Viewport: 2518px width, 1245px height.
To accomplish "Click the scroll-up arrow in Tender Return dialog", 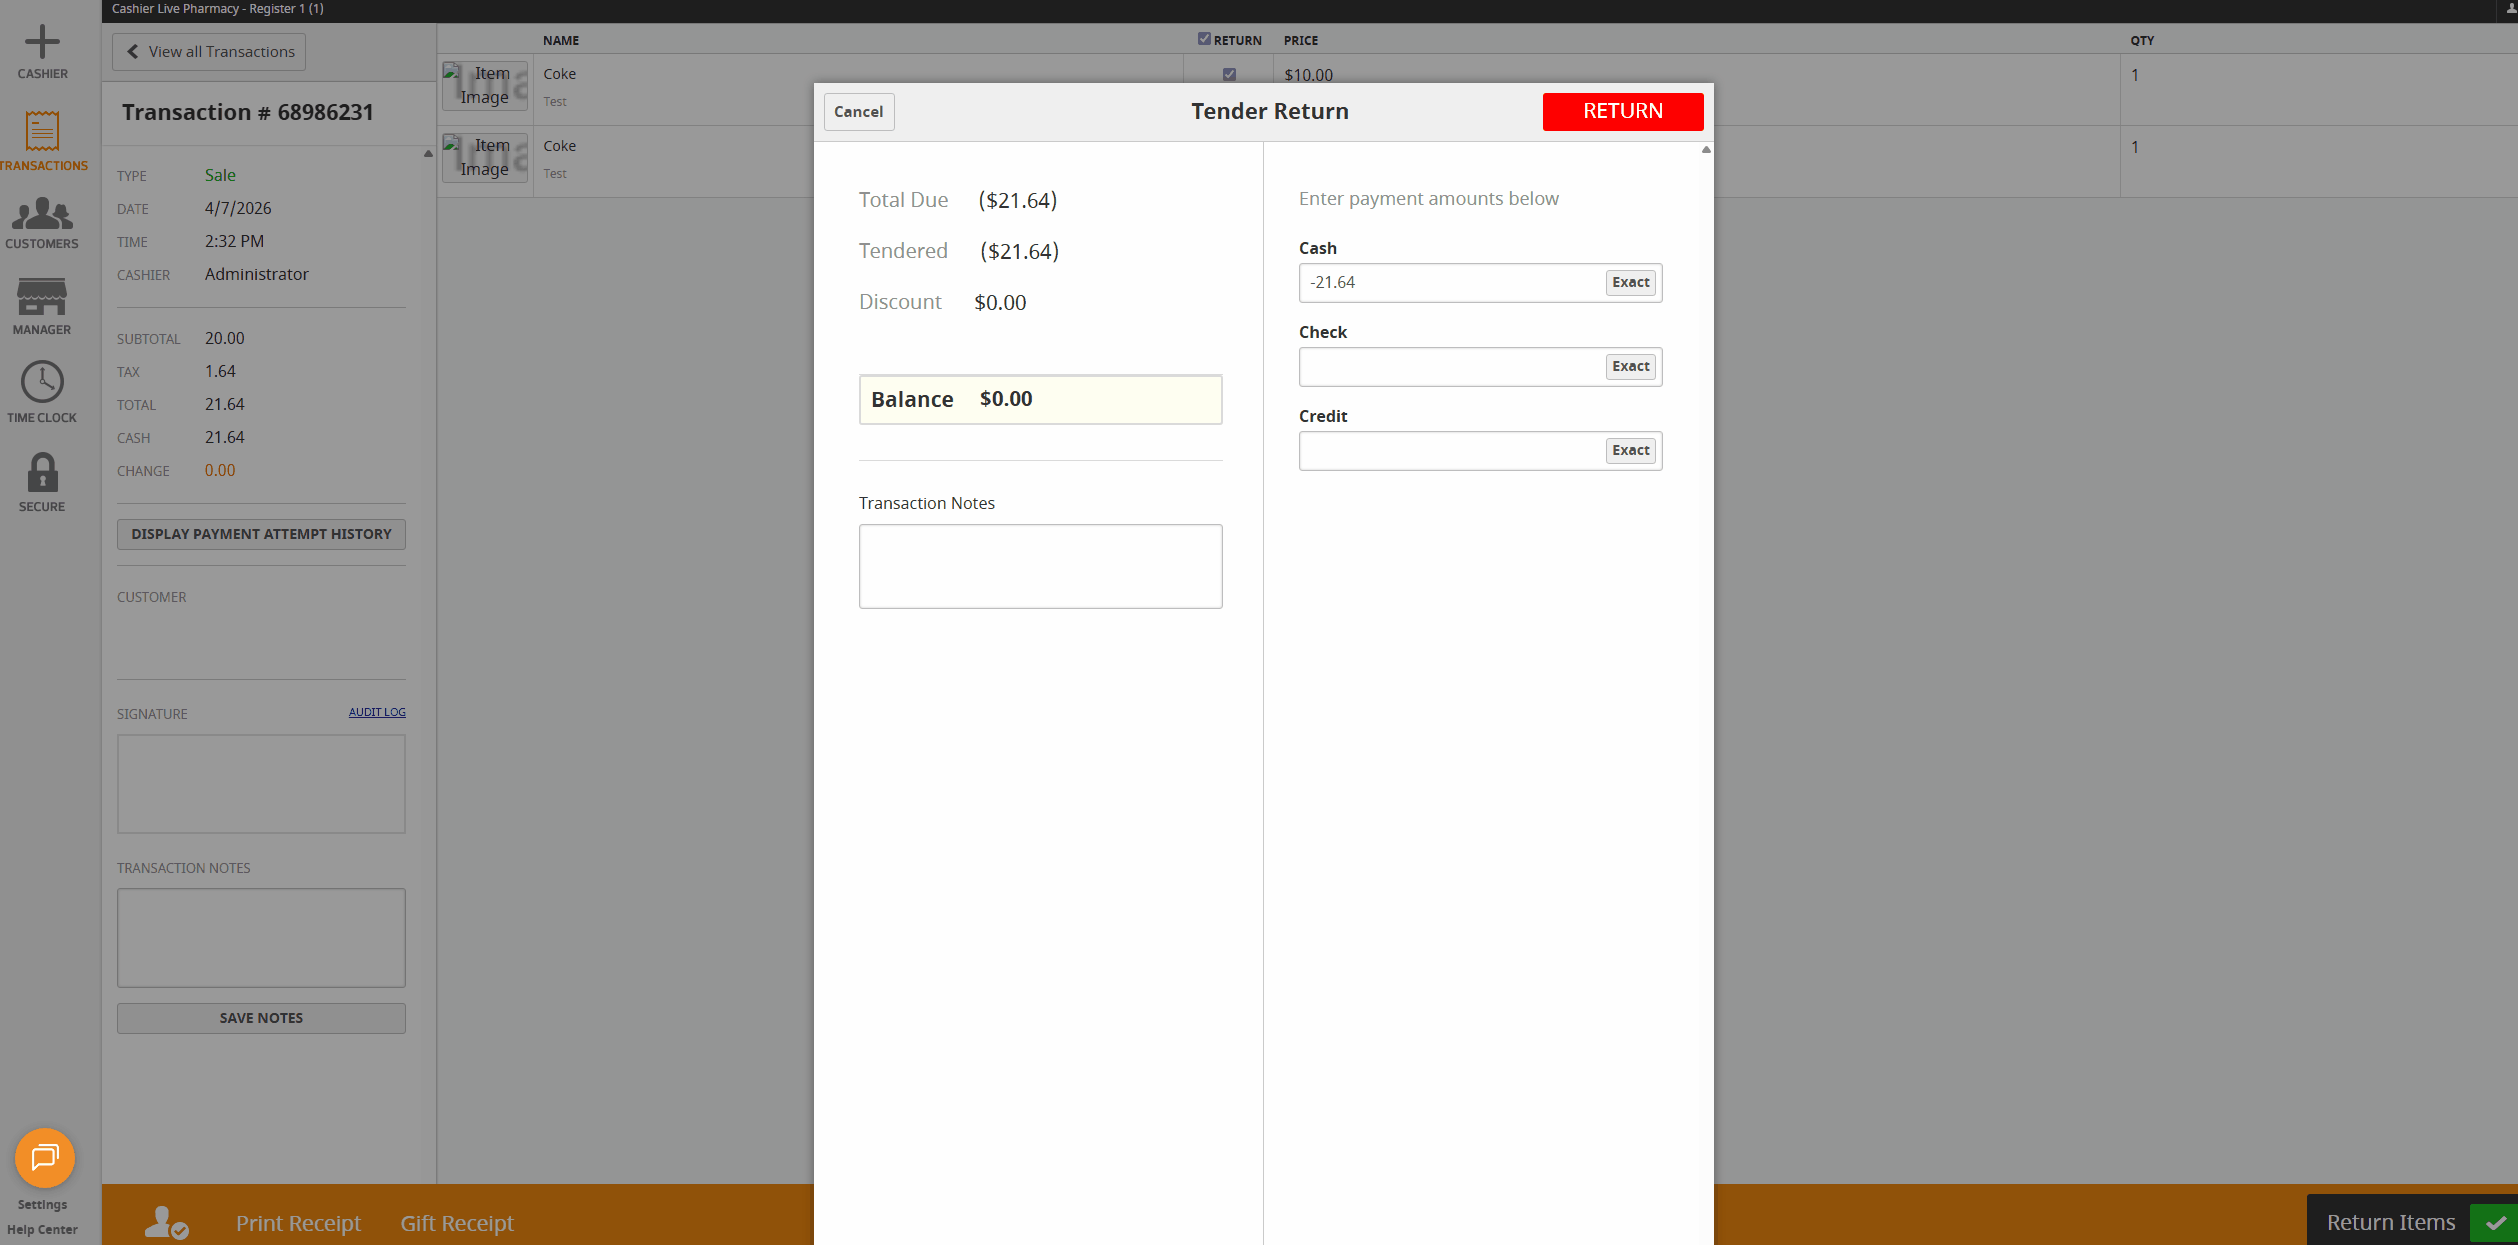I will 1706,150.
